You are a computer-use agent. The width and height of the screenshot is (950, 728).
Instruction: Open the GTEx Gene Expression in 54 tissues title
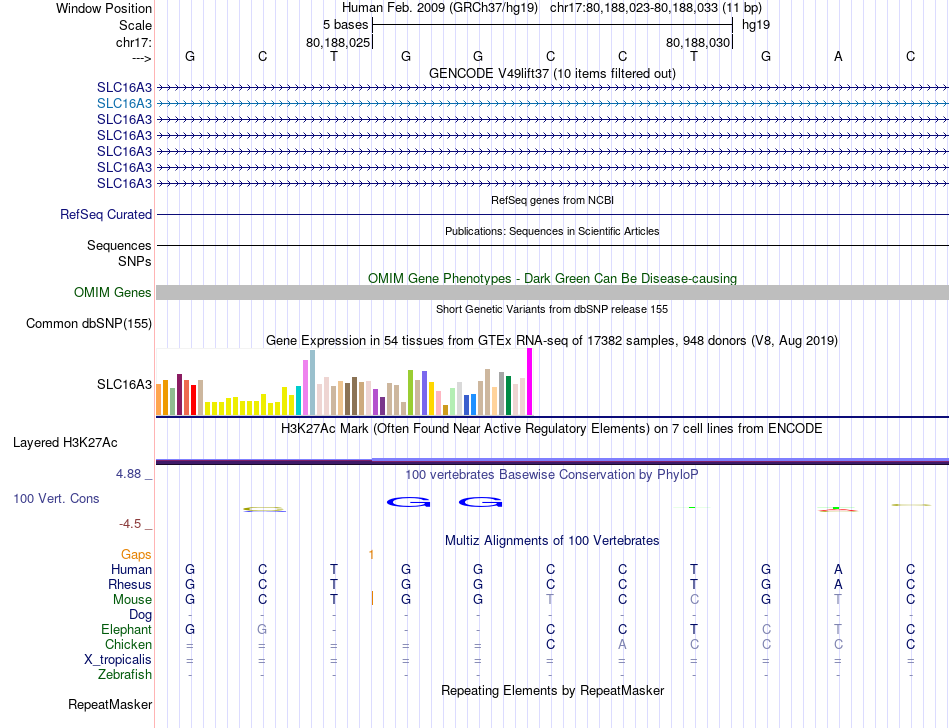[x=552, y=340]
